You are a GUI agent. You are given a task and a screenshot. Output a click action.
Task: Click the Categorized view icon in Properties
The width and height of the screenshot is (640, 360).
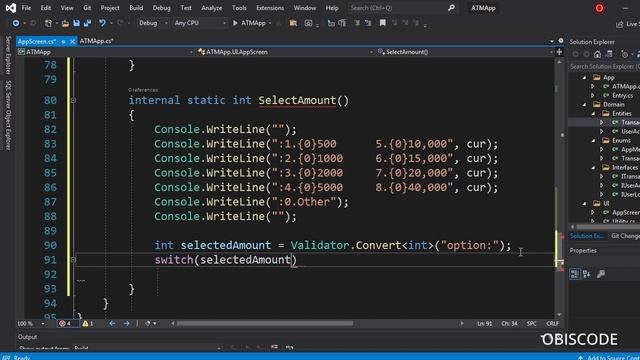point(575,274)
